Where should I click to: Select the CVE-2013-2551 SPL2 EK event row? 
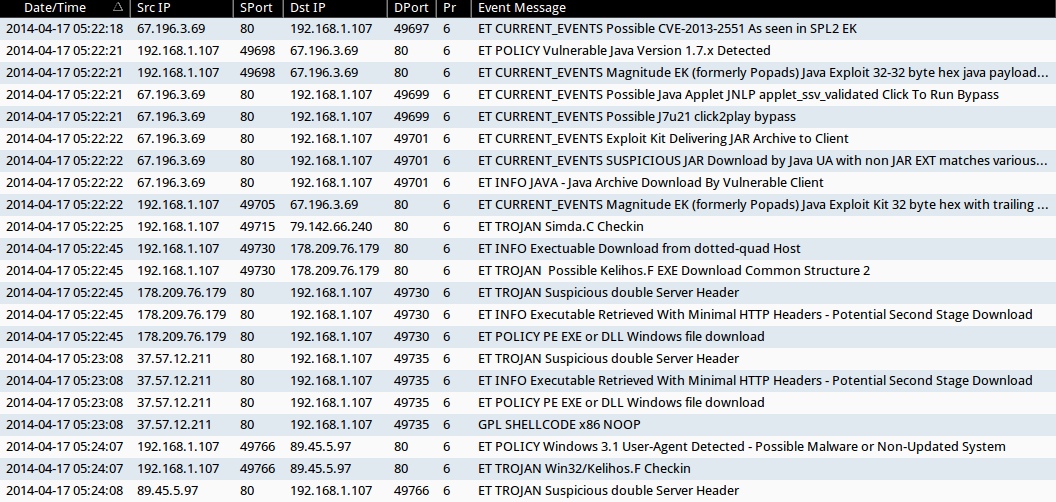tap(667, 29)
